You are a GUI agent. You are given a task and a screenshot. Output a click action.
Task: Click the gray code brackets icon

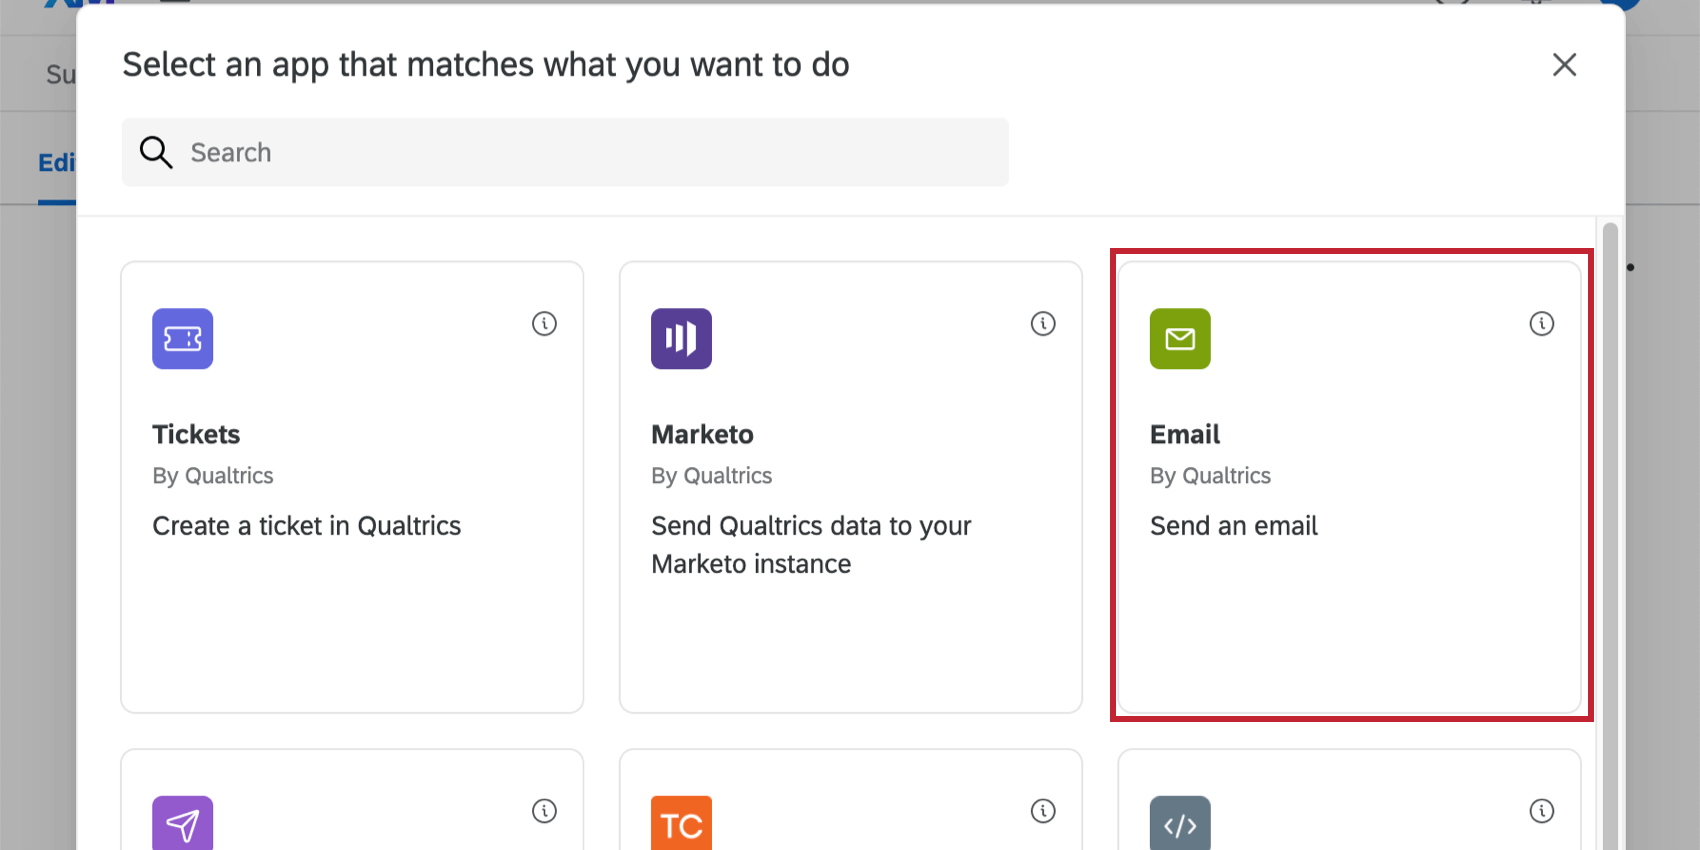(1180, 824)
